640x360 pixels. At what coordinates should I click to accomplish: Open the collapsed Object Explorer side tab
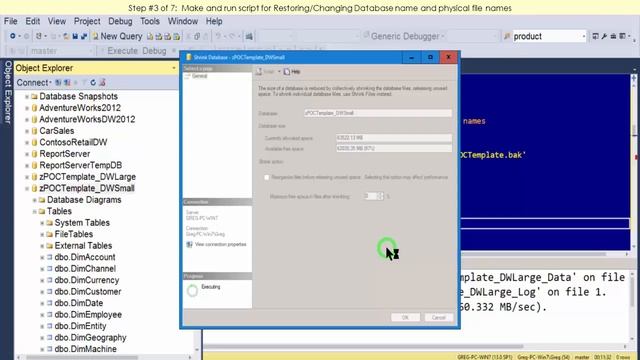7,92
